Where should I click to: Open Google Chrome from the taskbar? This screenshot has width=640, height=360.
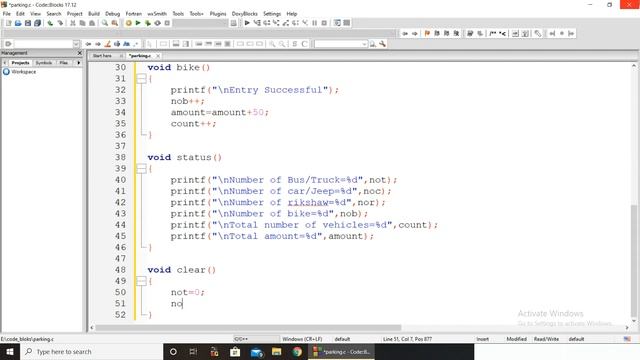pyautogui.click(x=297, y=351)
